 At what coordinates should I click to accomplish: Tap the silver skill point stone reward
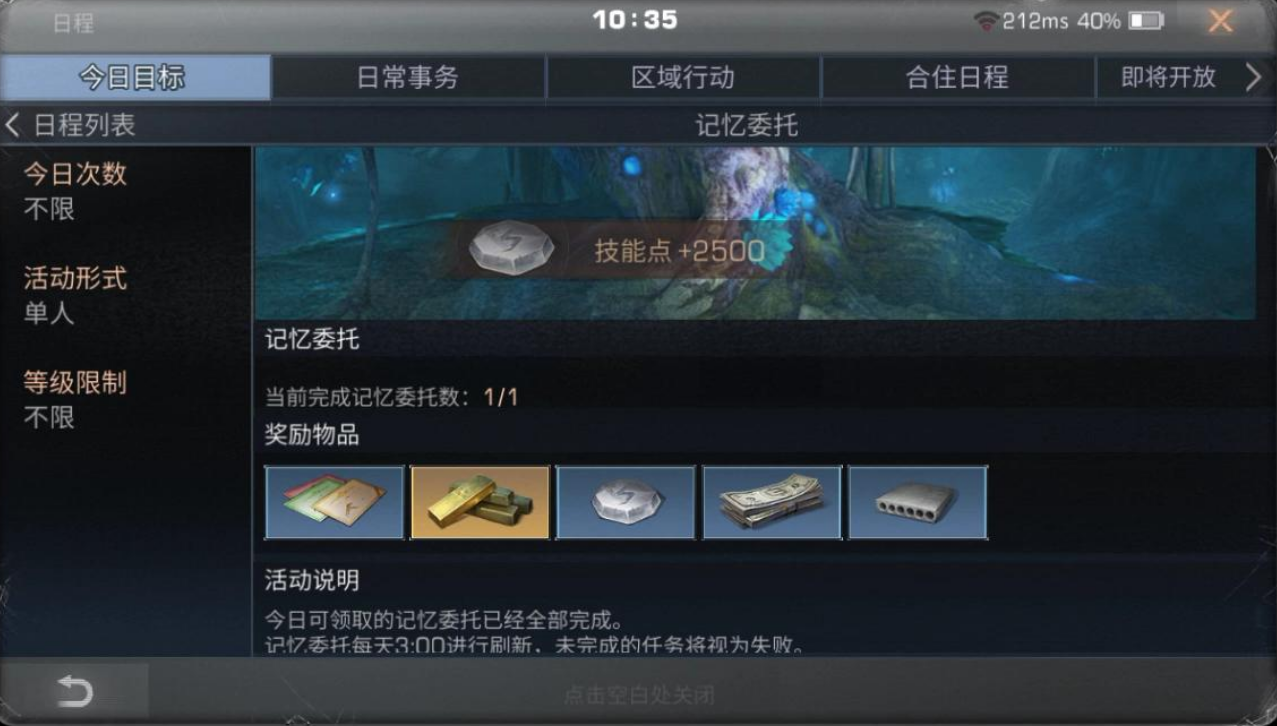pyautogui.click(x=626, y=502)
